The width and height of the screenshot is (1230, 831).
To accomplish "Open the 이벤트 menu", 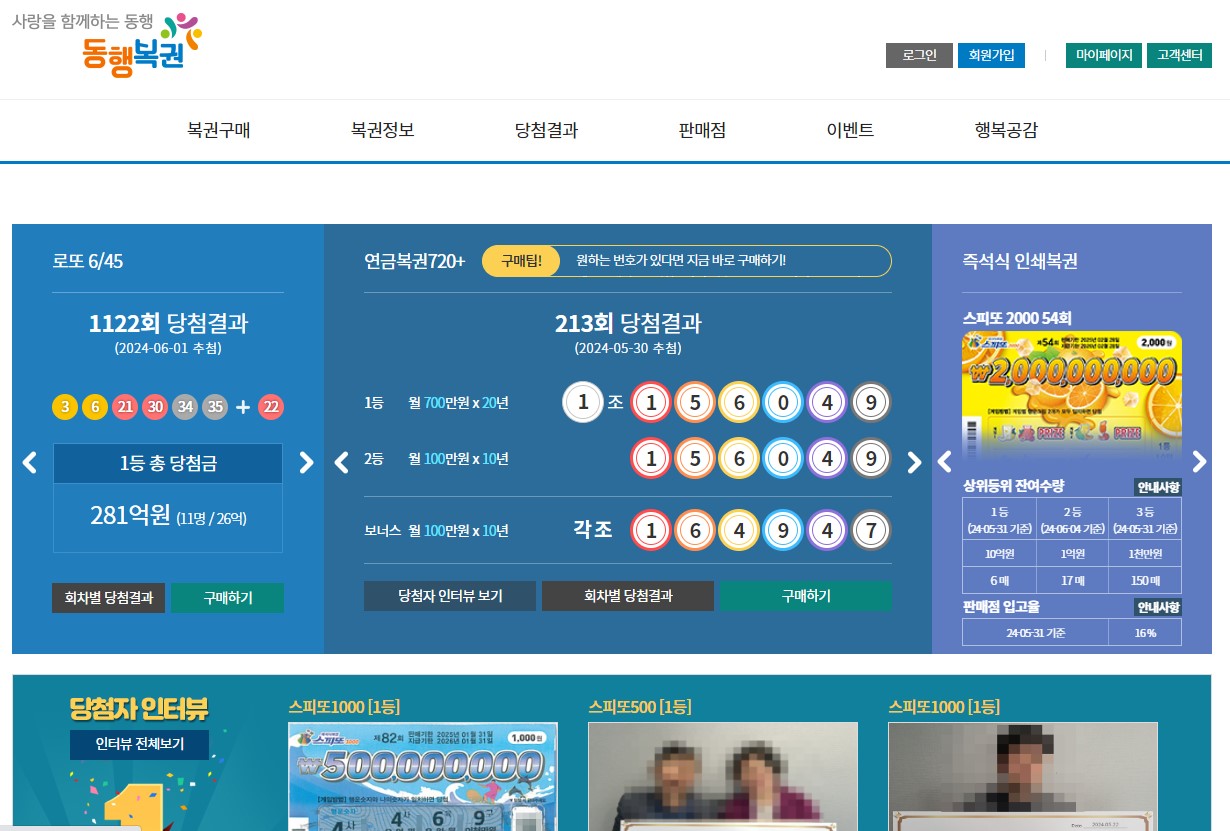I will click(849, 130).
